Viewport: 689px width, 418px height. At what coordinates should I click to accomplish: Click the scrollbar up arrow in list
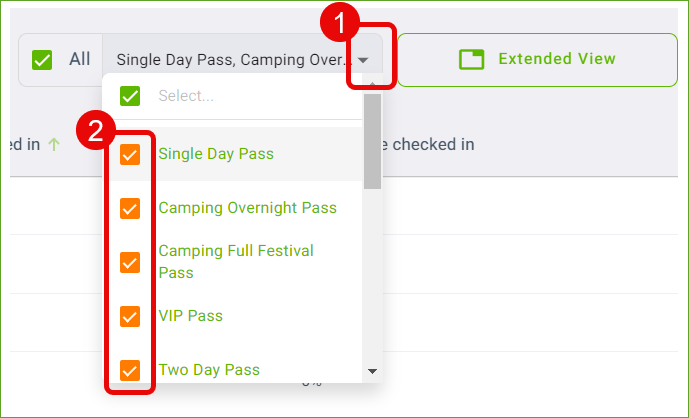coord(373,84)
